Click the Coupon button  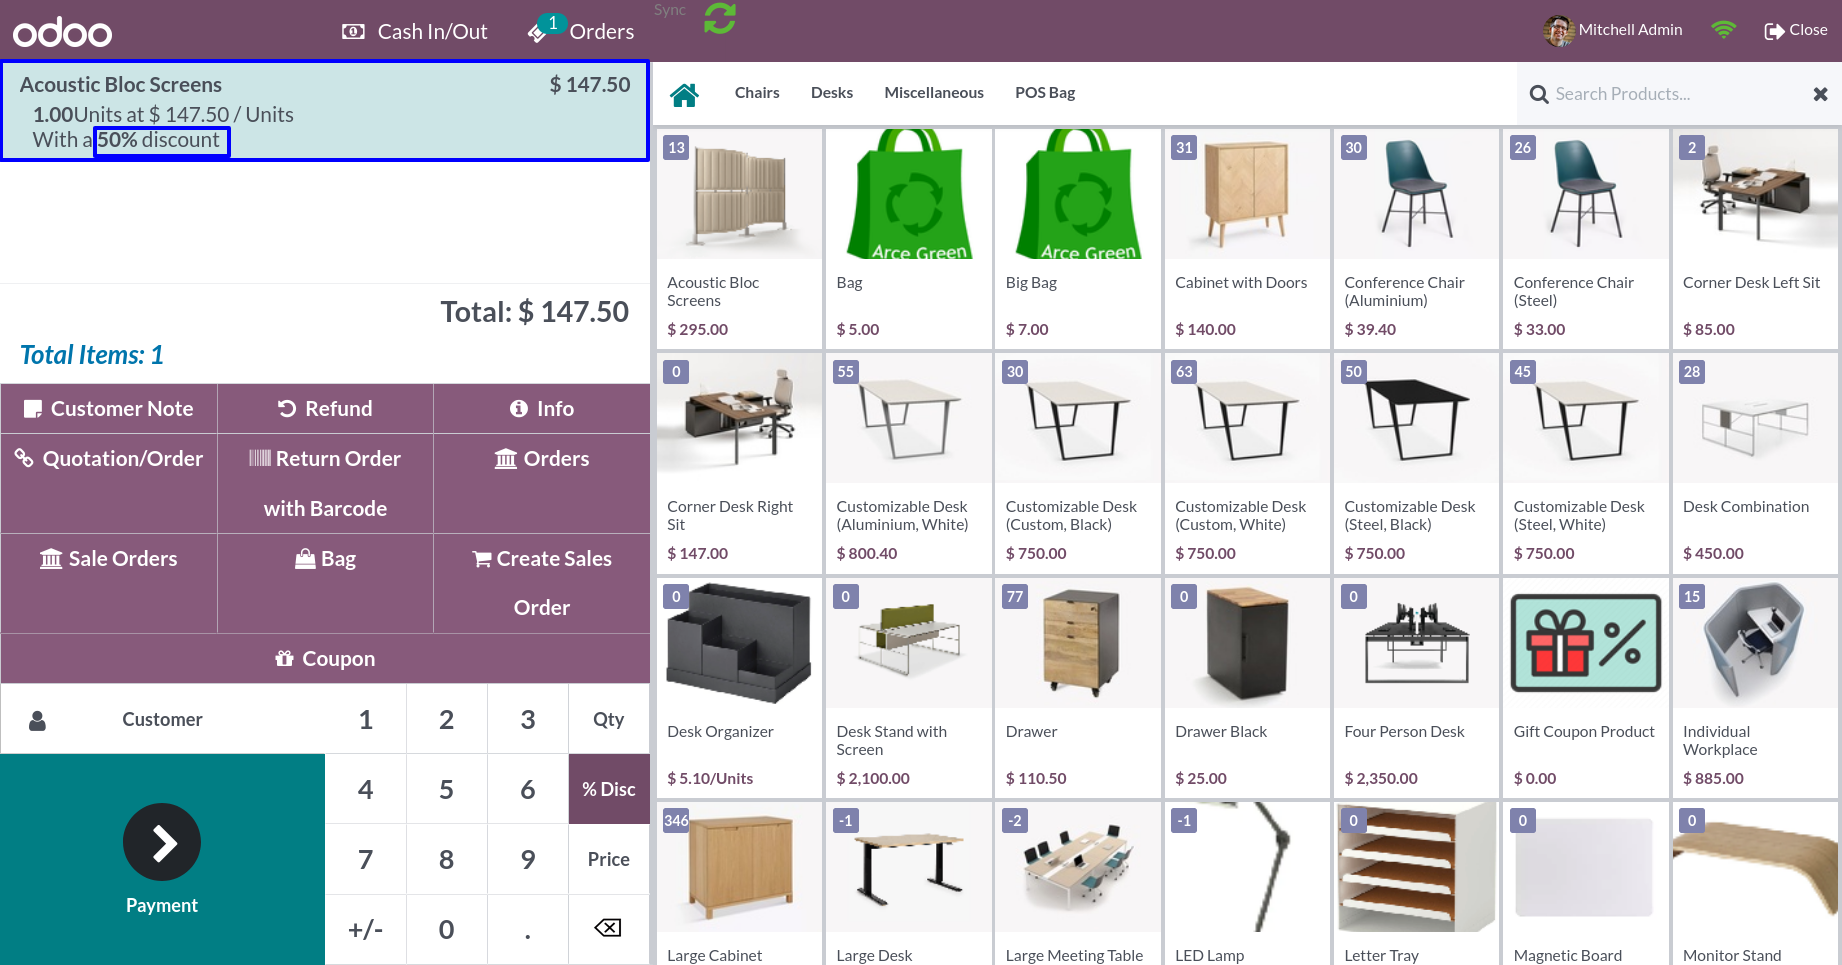point(325,659)
